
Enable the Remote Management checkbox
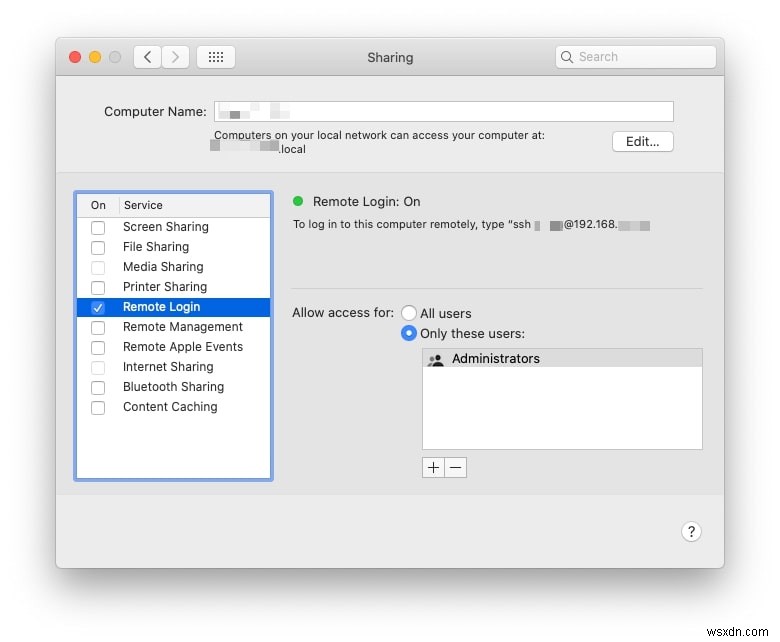coord(98,328)
